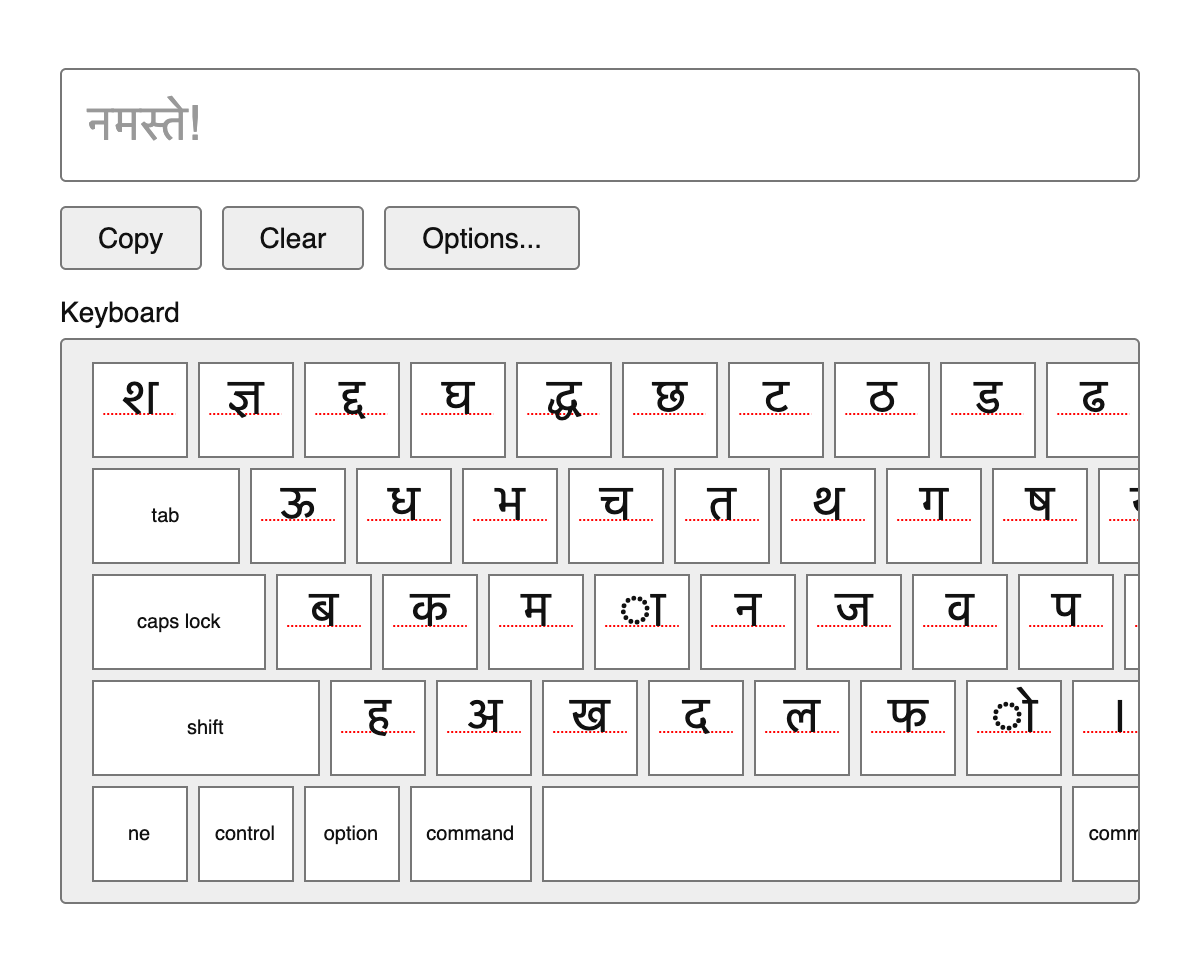This screenshot has height=972, width=1200.
Task: Tap the त key
Action: pos(722,516)
